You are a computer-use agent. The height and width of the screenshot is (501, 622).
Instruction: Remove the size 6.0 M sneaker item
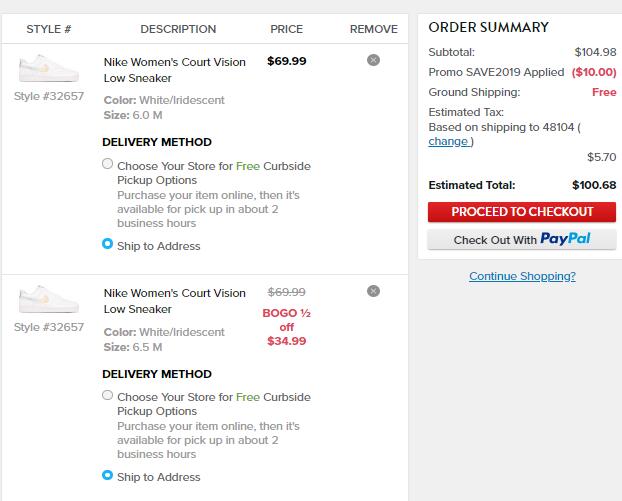tap(373, 60)
